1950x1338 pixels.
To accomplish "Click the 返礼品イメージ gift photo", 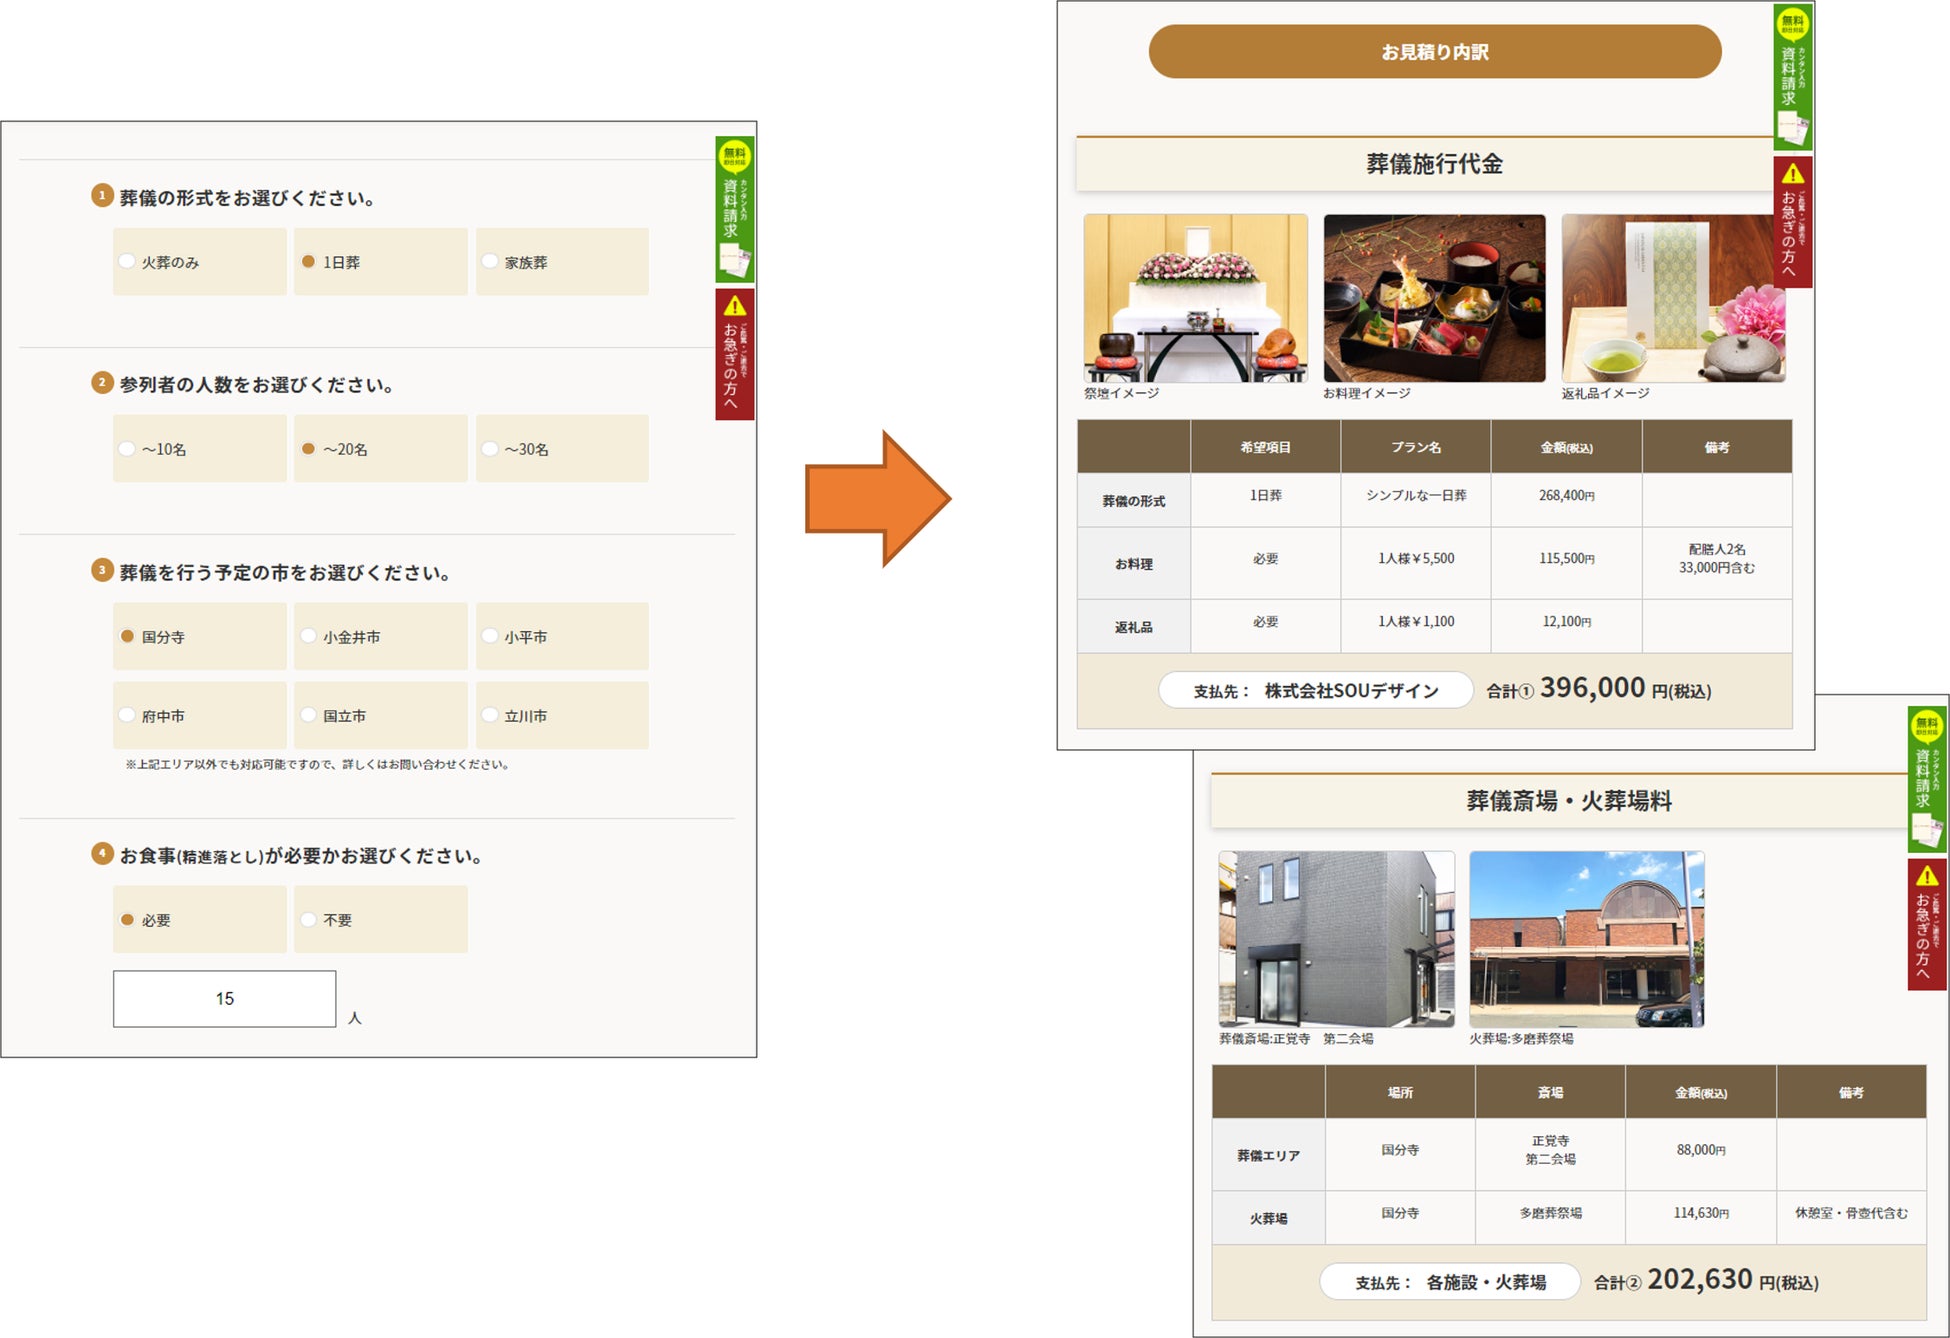I will pos(1672,298).
